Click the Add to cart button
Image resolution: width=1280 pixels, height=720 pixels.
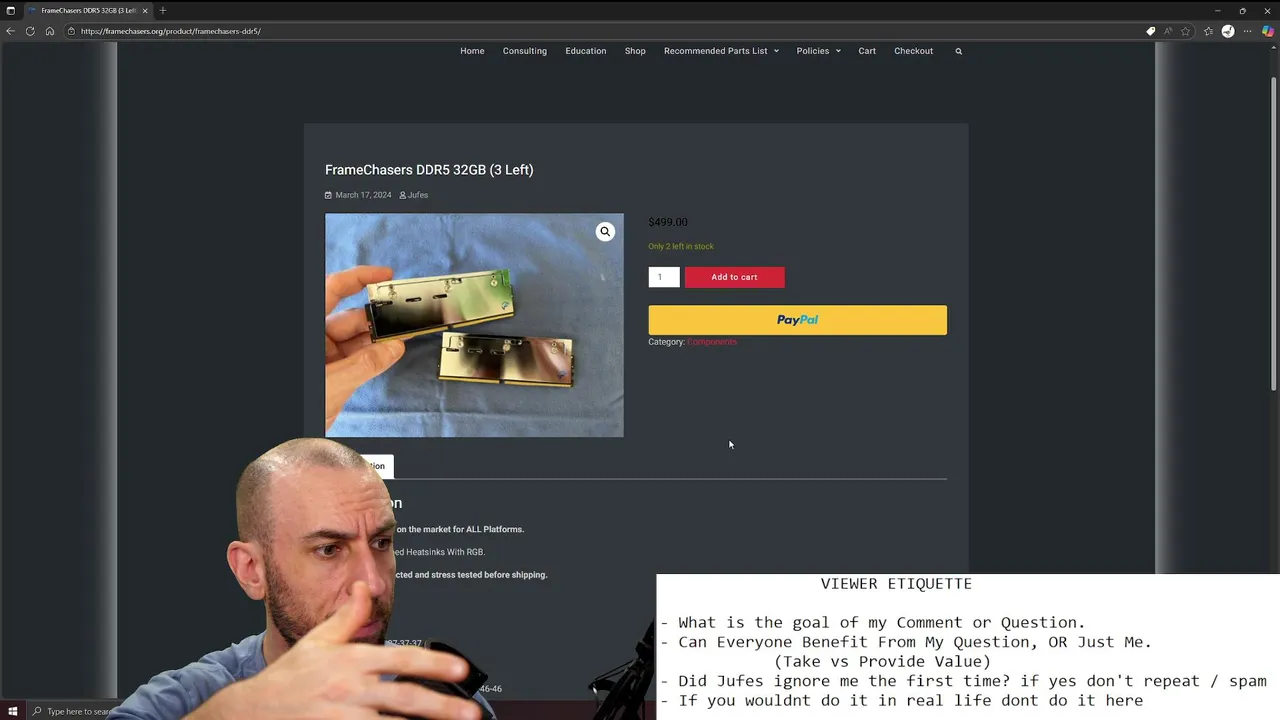tap(734, 277)
